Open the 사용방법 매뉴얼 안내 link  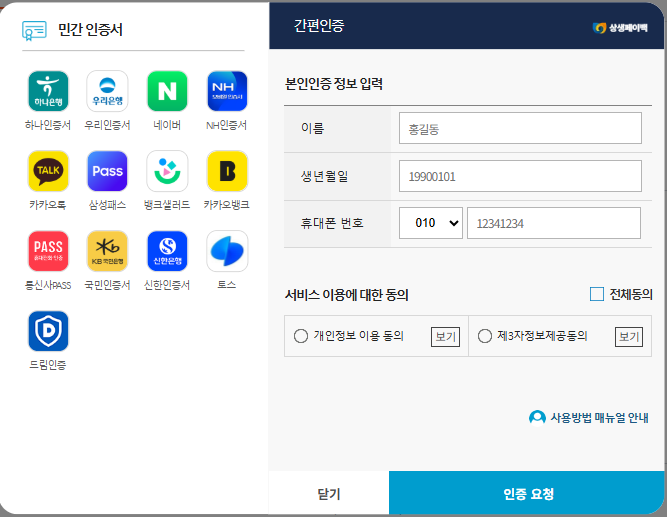click(599, 418)
